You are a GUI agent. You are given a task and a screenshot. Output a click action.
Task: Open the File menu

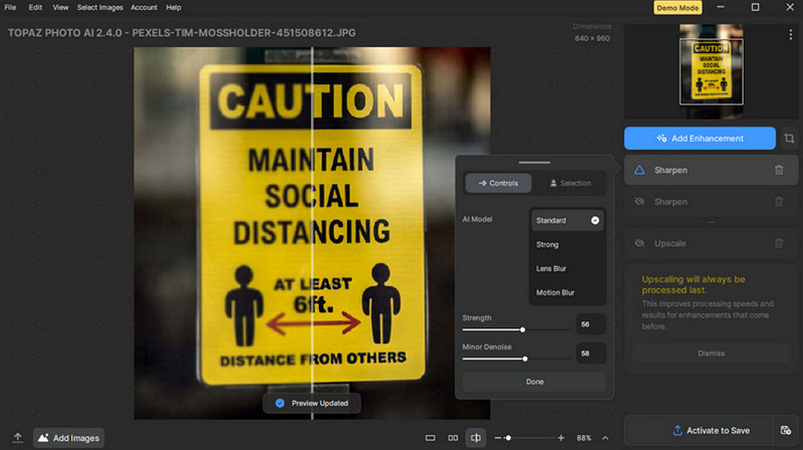(10, 8)
